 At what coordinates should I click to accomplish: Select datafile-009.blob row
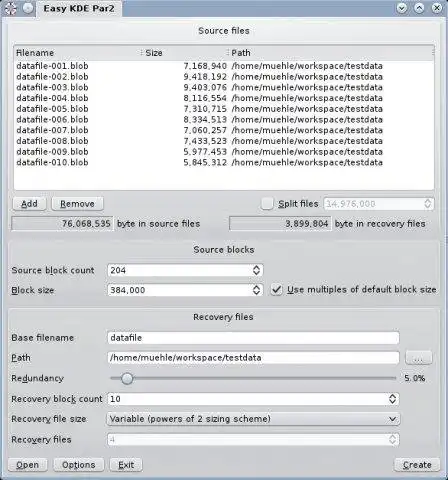point(224,152)
